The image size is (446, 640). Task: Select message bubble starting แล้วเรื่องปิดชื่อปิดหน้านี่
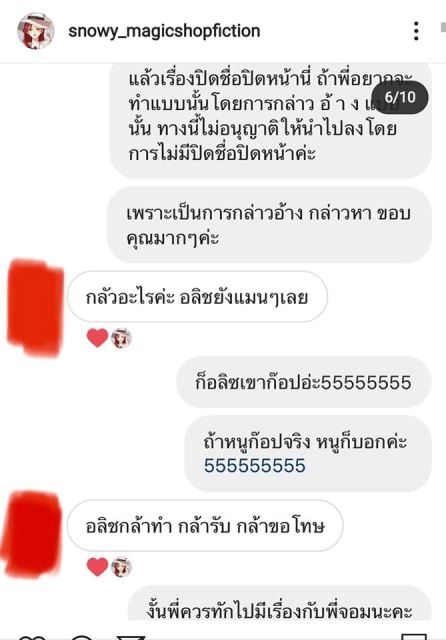(x=271, y=120)
